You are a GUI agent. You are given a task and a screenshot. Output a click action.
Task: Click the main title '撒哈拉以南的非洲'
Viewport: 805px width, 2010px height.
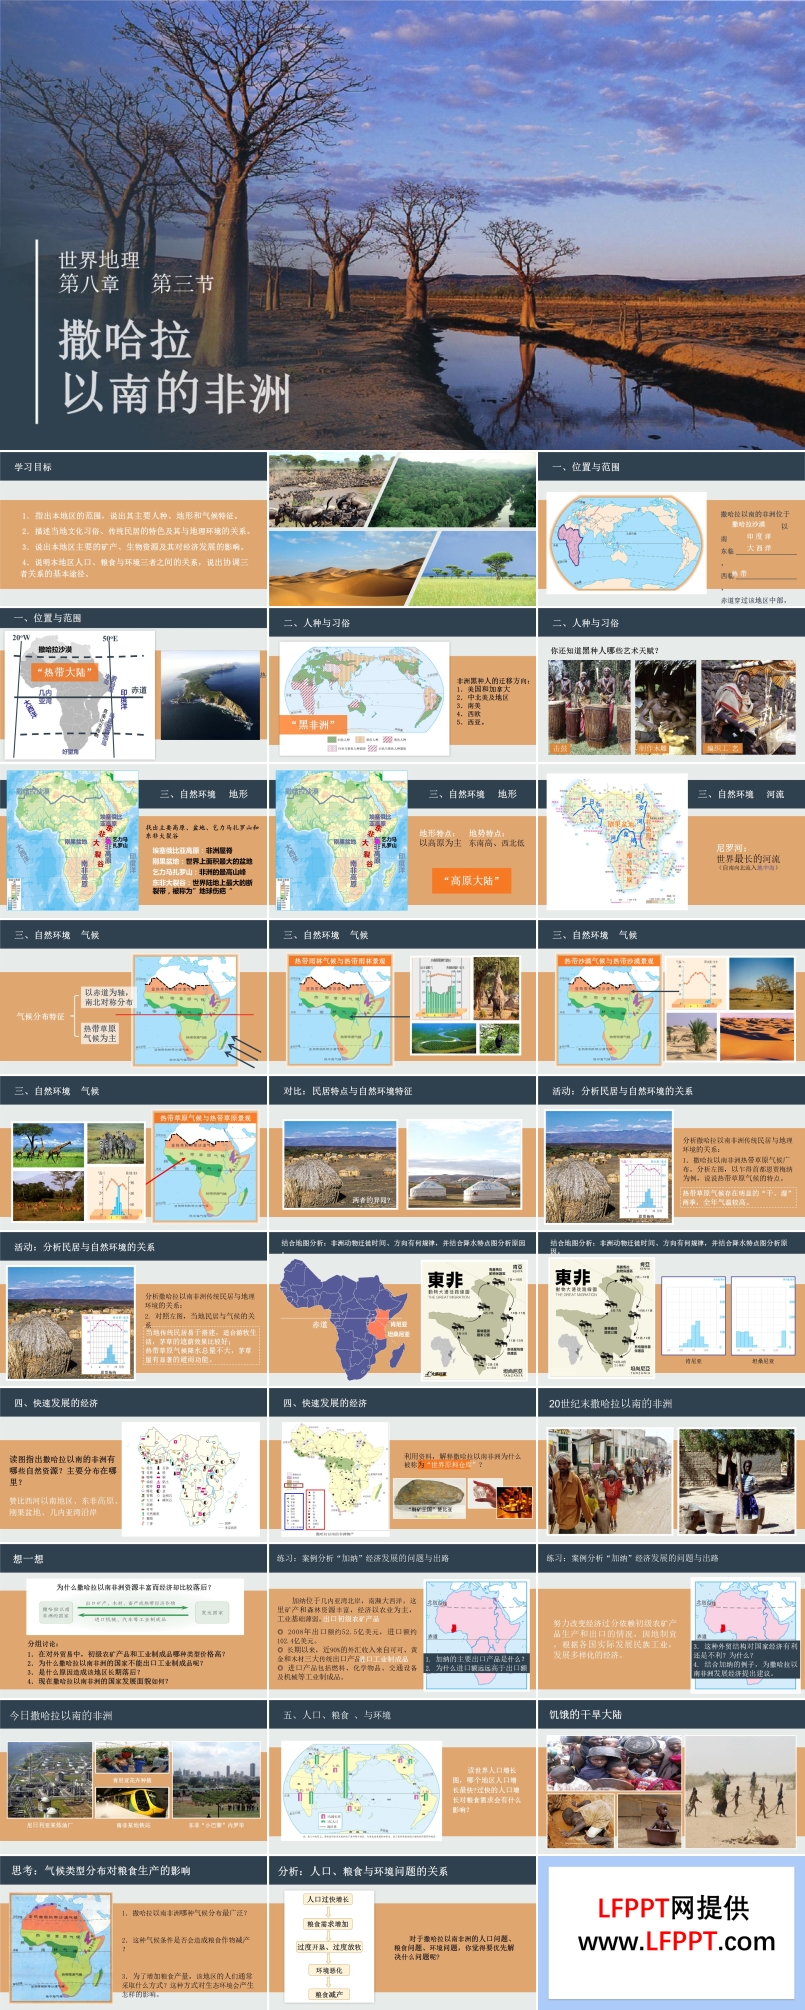coord(174,366)
